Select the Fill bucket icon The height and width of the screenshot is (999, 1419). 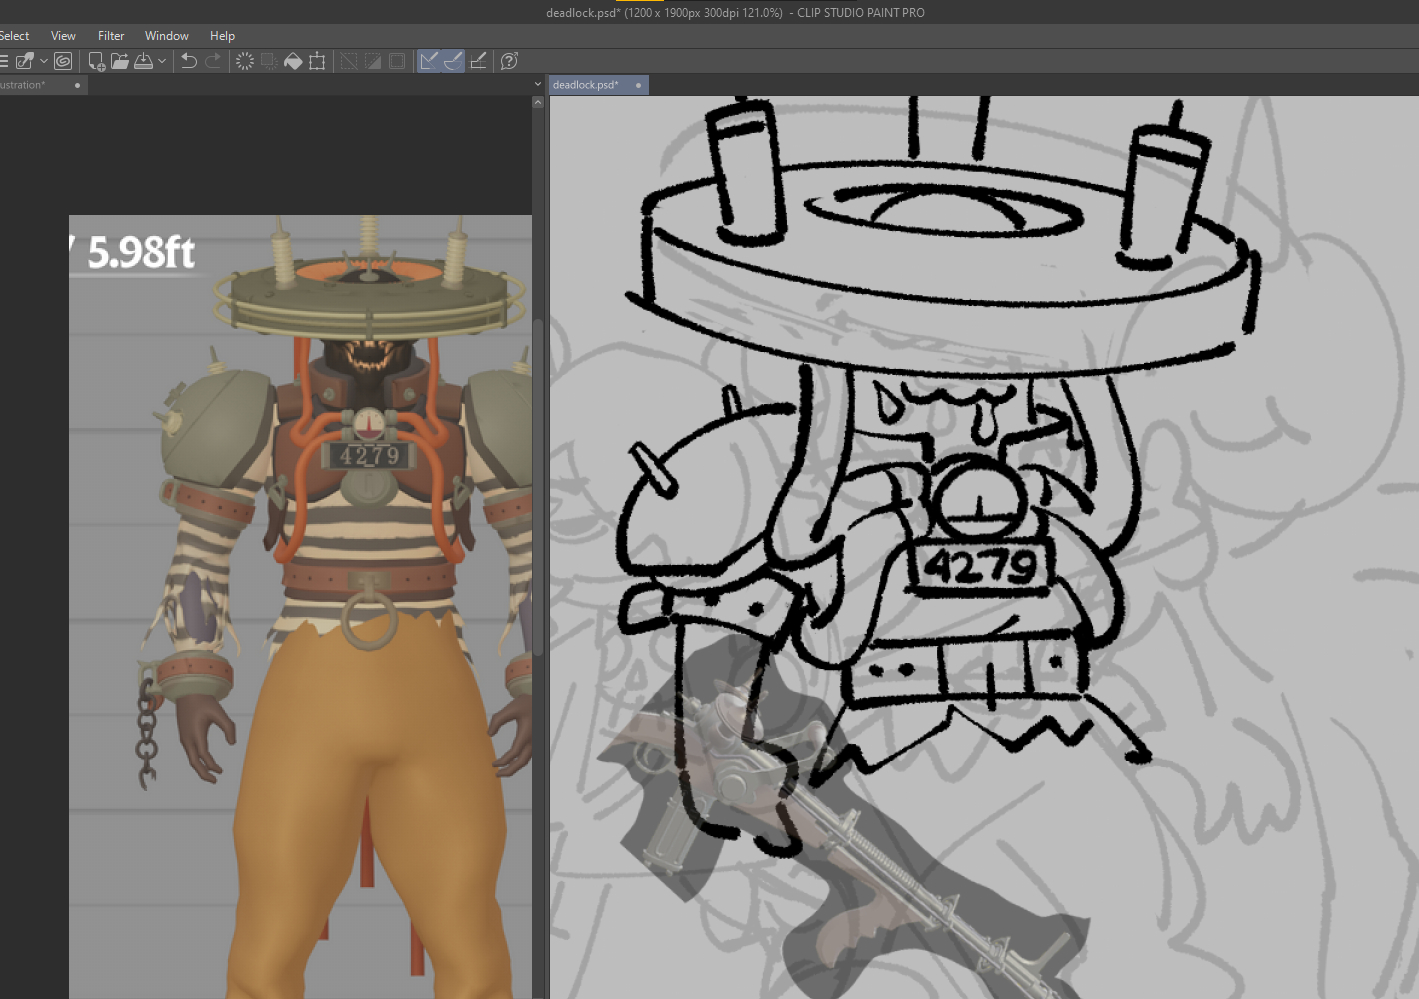coord(293,61)
